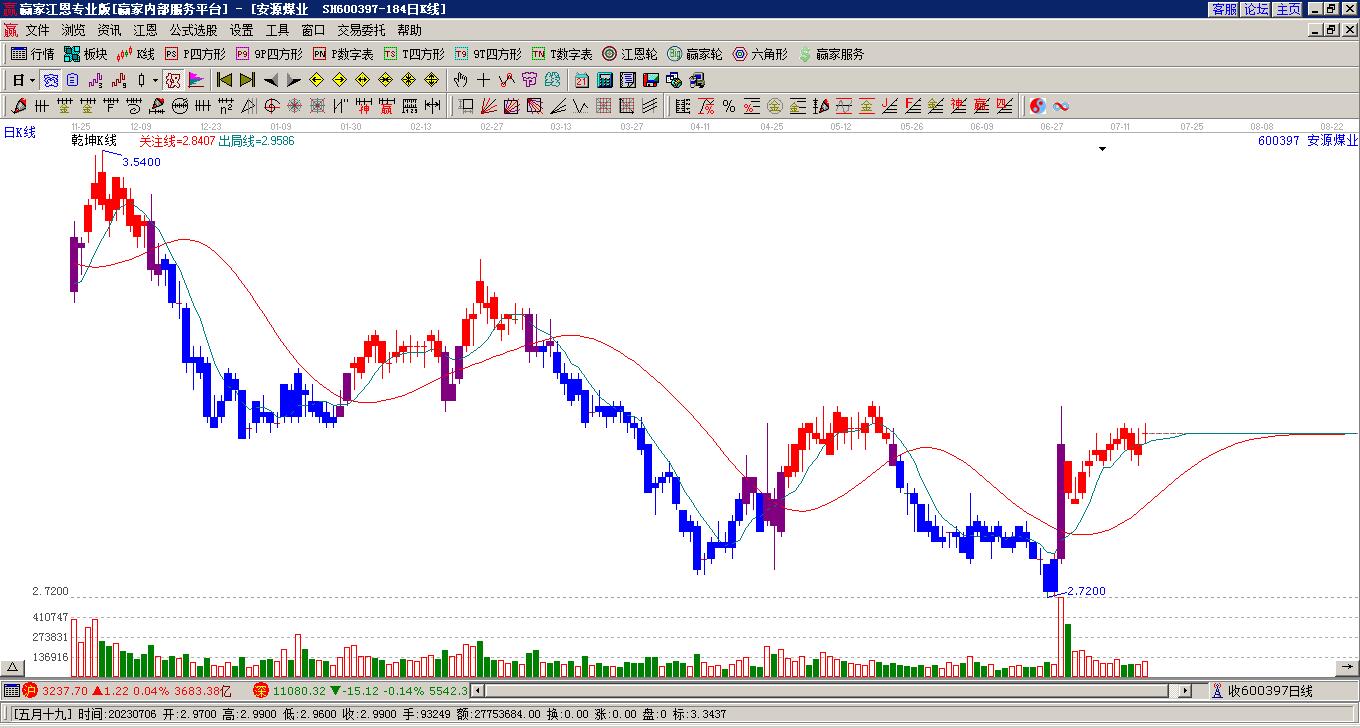Open the 设置 menu
The height and width of the screenshot is (728, 1360).
click(x=241, y=30)
